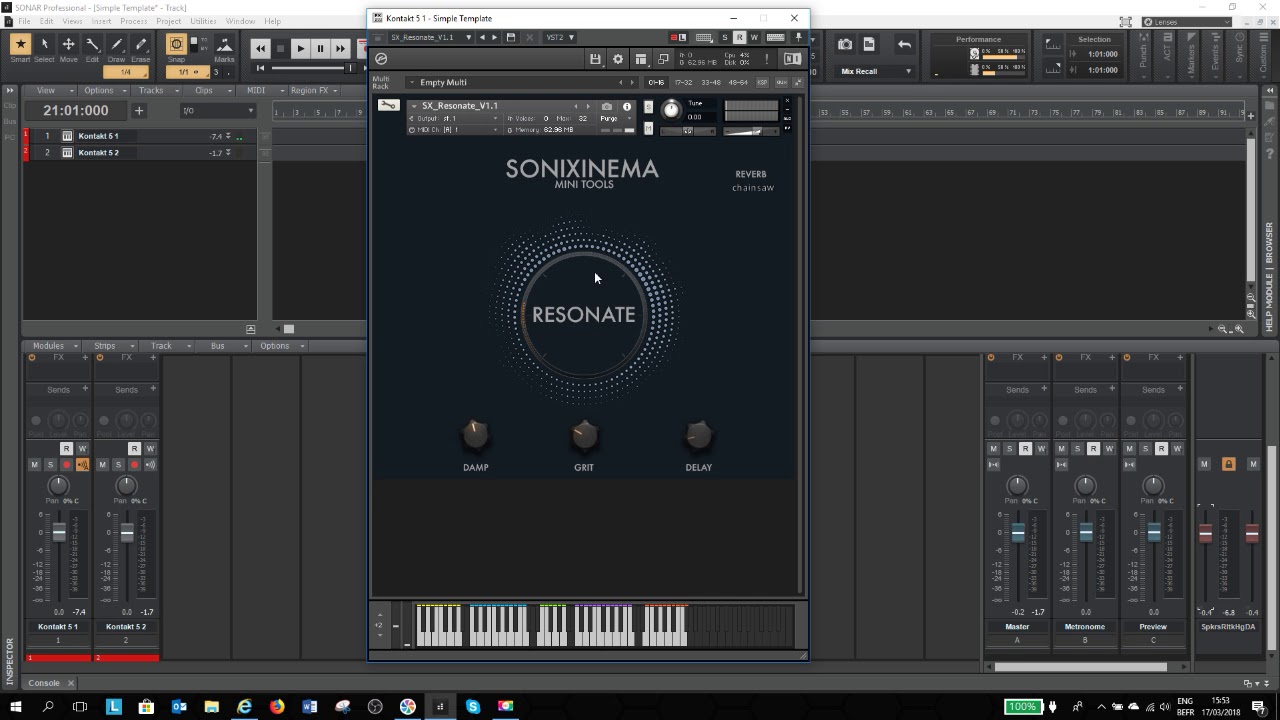Click the RESONATE center dial
The width and height of the screenshot is (1280, 720).
[x=583, y=314]
